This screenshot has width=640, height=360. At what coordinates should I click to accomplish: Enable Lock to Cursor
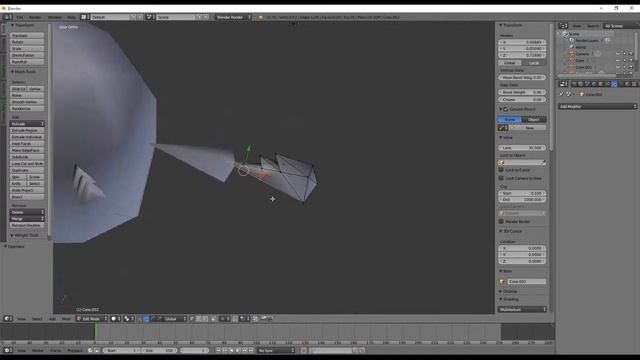[x=501, y=170]
